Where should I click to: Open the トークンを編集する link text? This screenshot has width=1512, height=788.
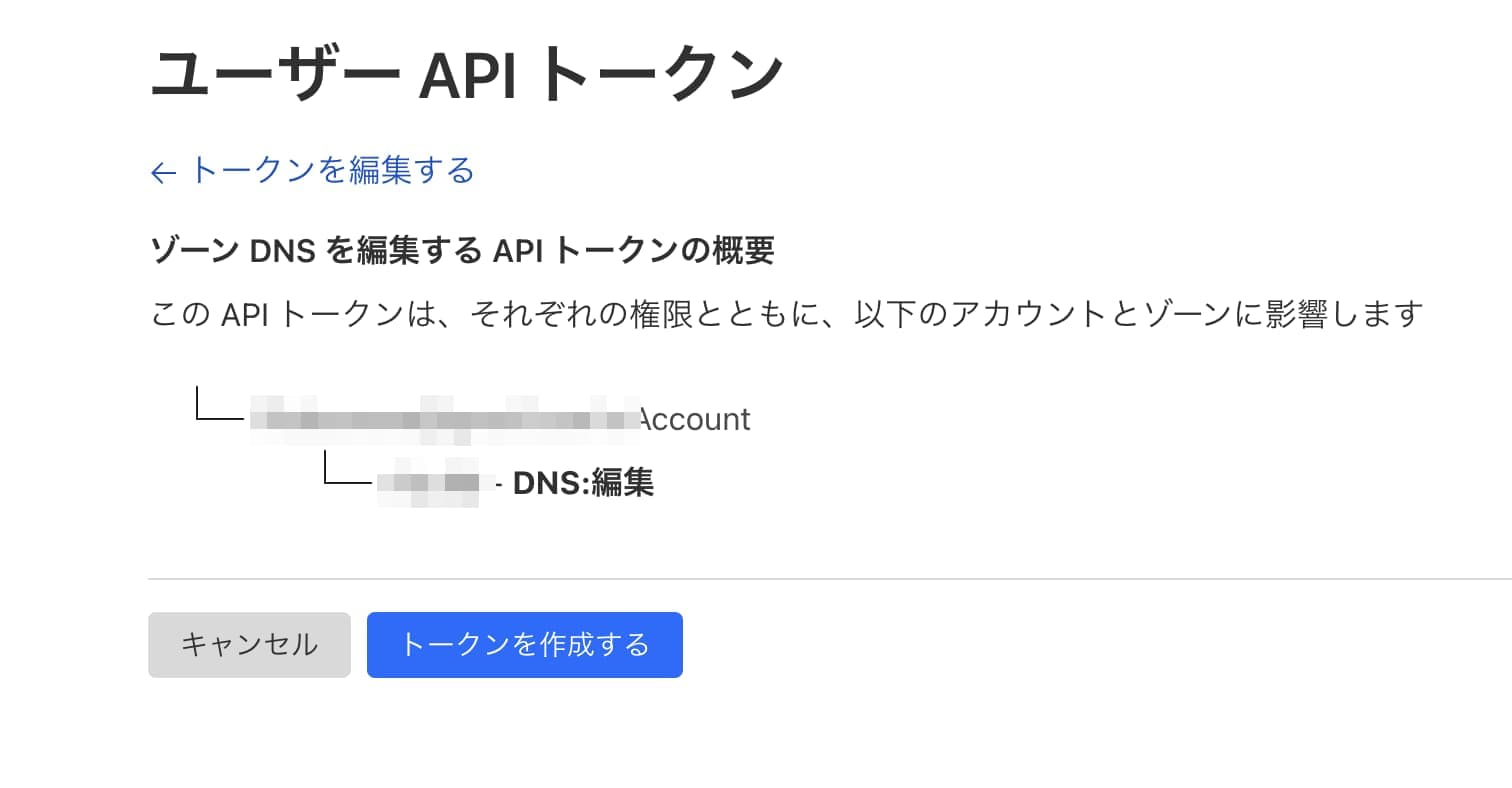[332, 171]
